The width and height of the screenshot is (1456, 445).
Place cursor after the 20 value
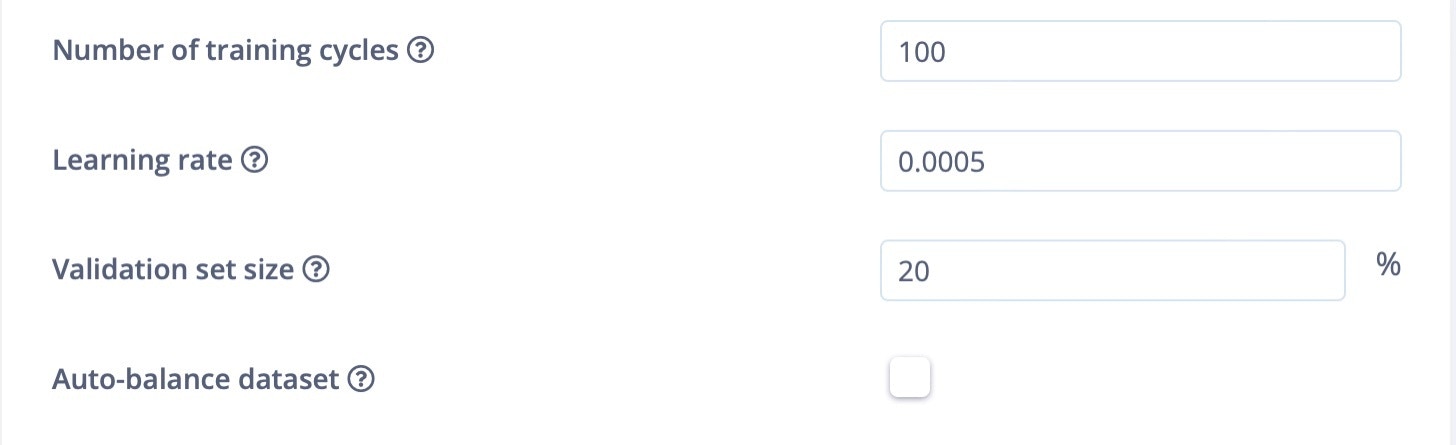932,271
